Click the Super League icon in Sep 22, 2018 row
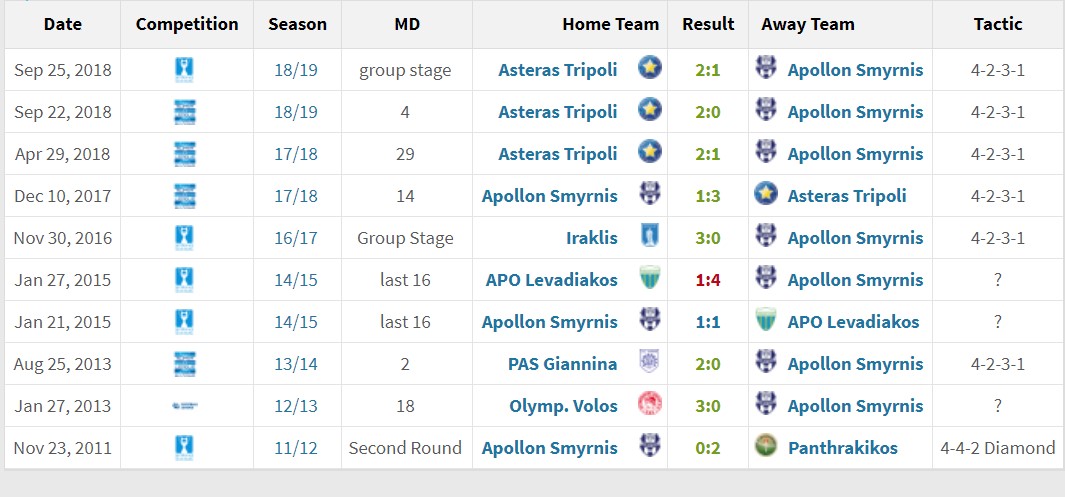Viewport: 1065px width, 497px height. (x=185, y=112)
